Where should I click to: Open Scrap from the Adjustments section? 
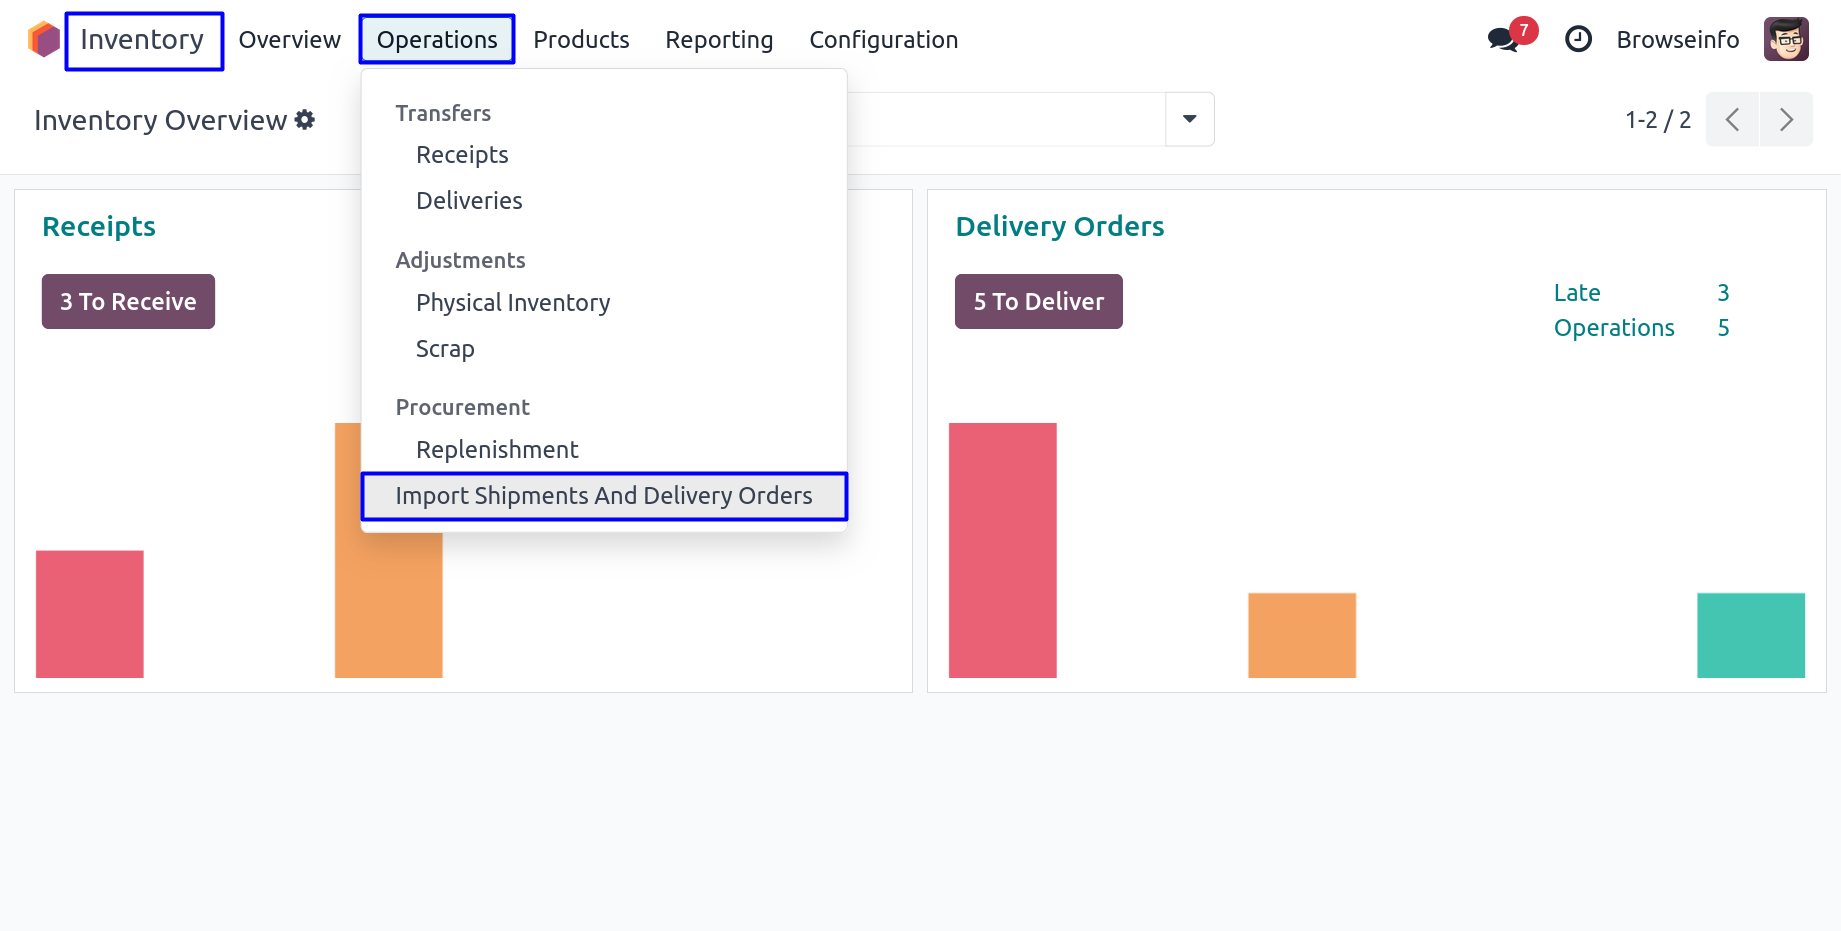445,349
